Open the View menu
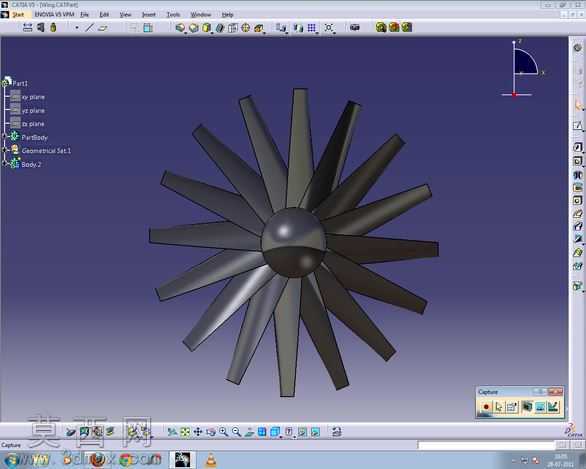586x469 pixels. [x=126, y=15]
